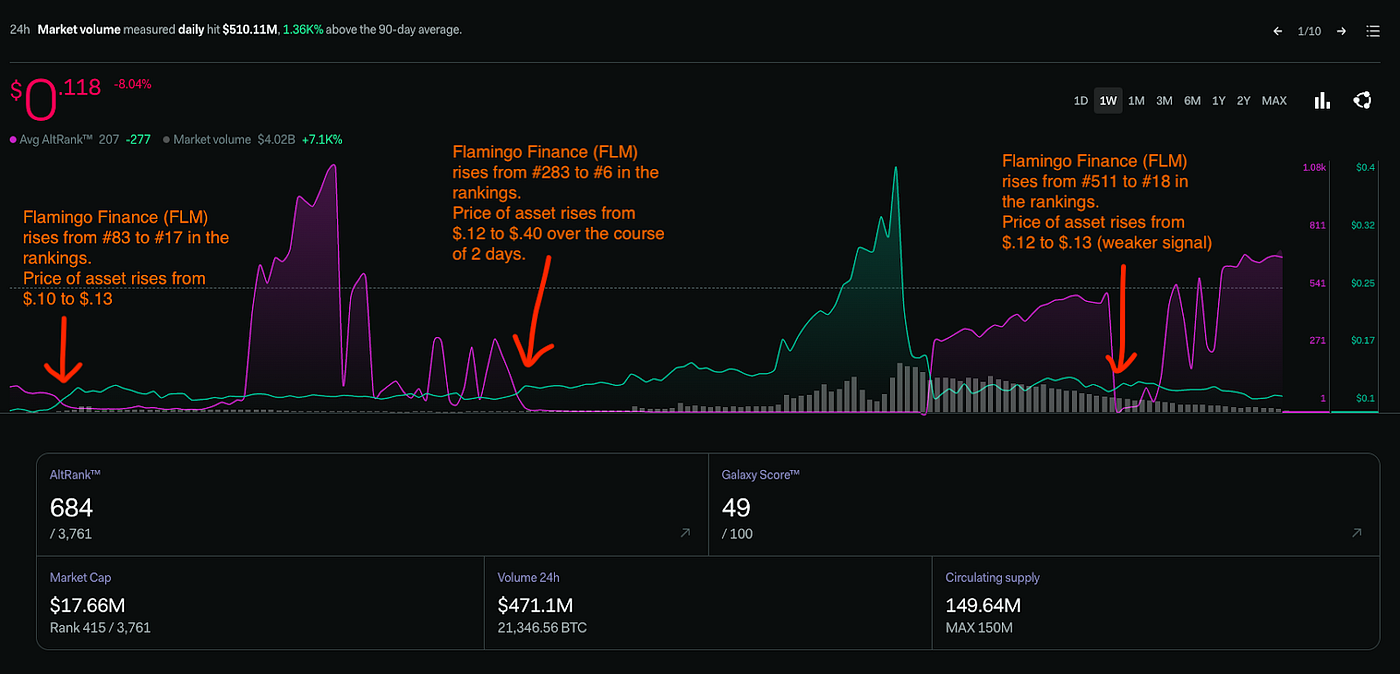Click the AltRank color dot in legend

tap(13, 140)
